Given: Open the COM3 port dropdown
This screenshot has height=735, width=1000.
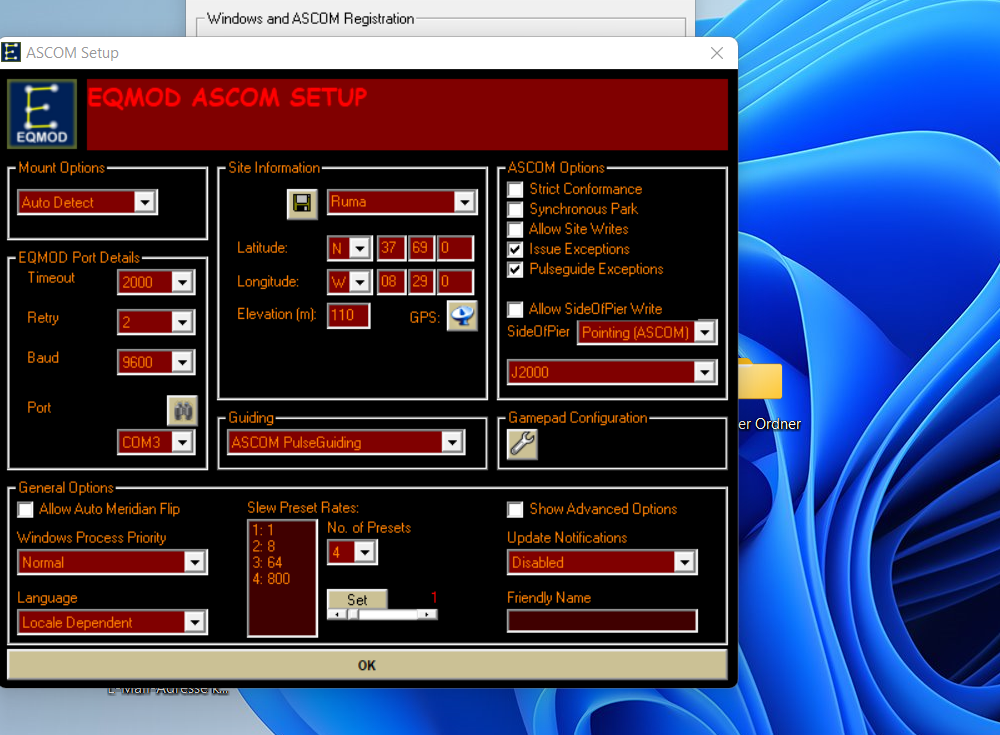Looking at the screenshot, I should click(182, 442).
